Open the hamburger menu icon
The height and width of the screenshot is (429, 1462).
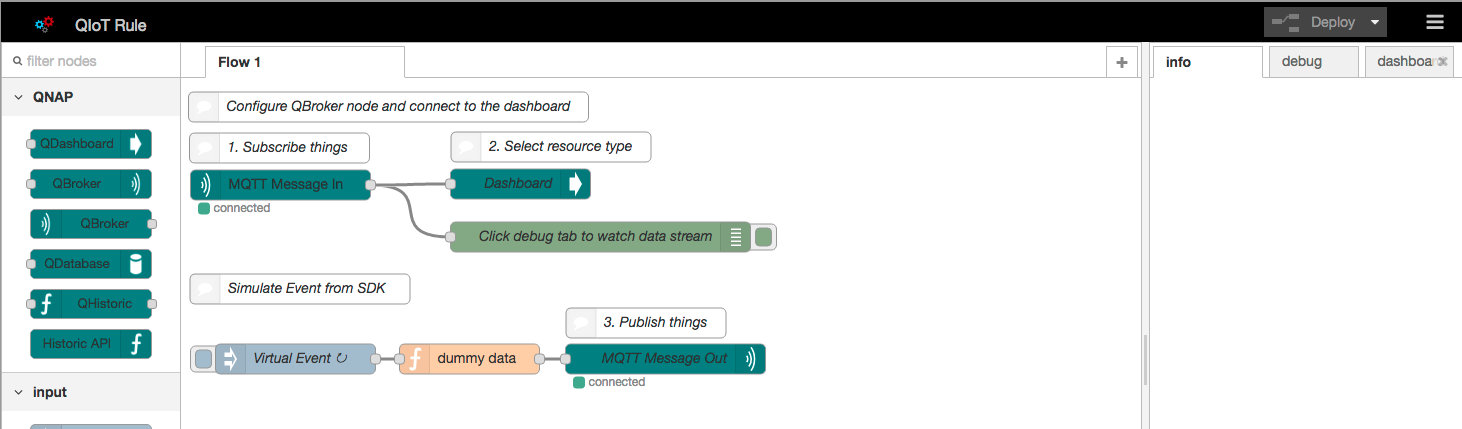tap(1434, 23)
